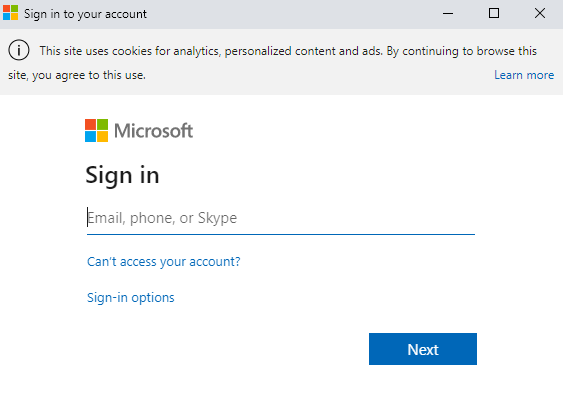Click the cookie notice info circle icon
The image size is (563, 398).
tap(19, 50)
